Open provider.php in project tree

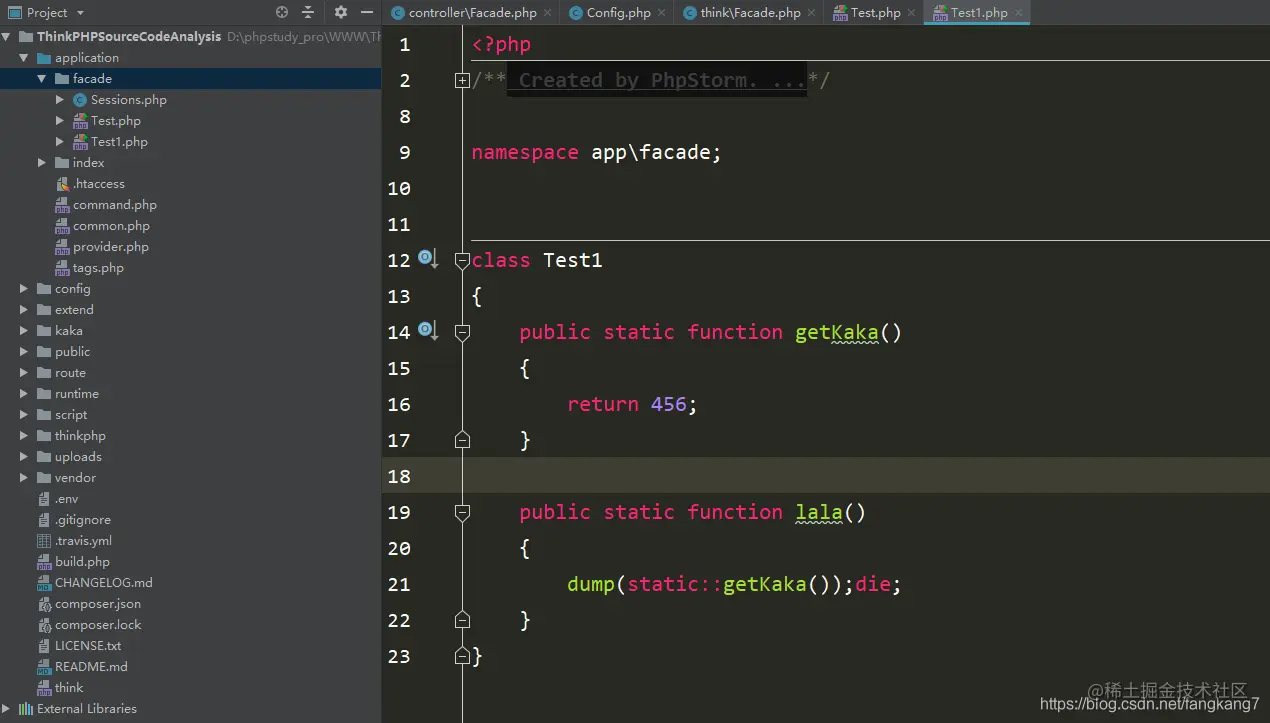point(110,247)
